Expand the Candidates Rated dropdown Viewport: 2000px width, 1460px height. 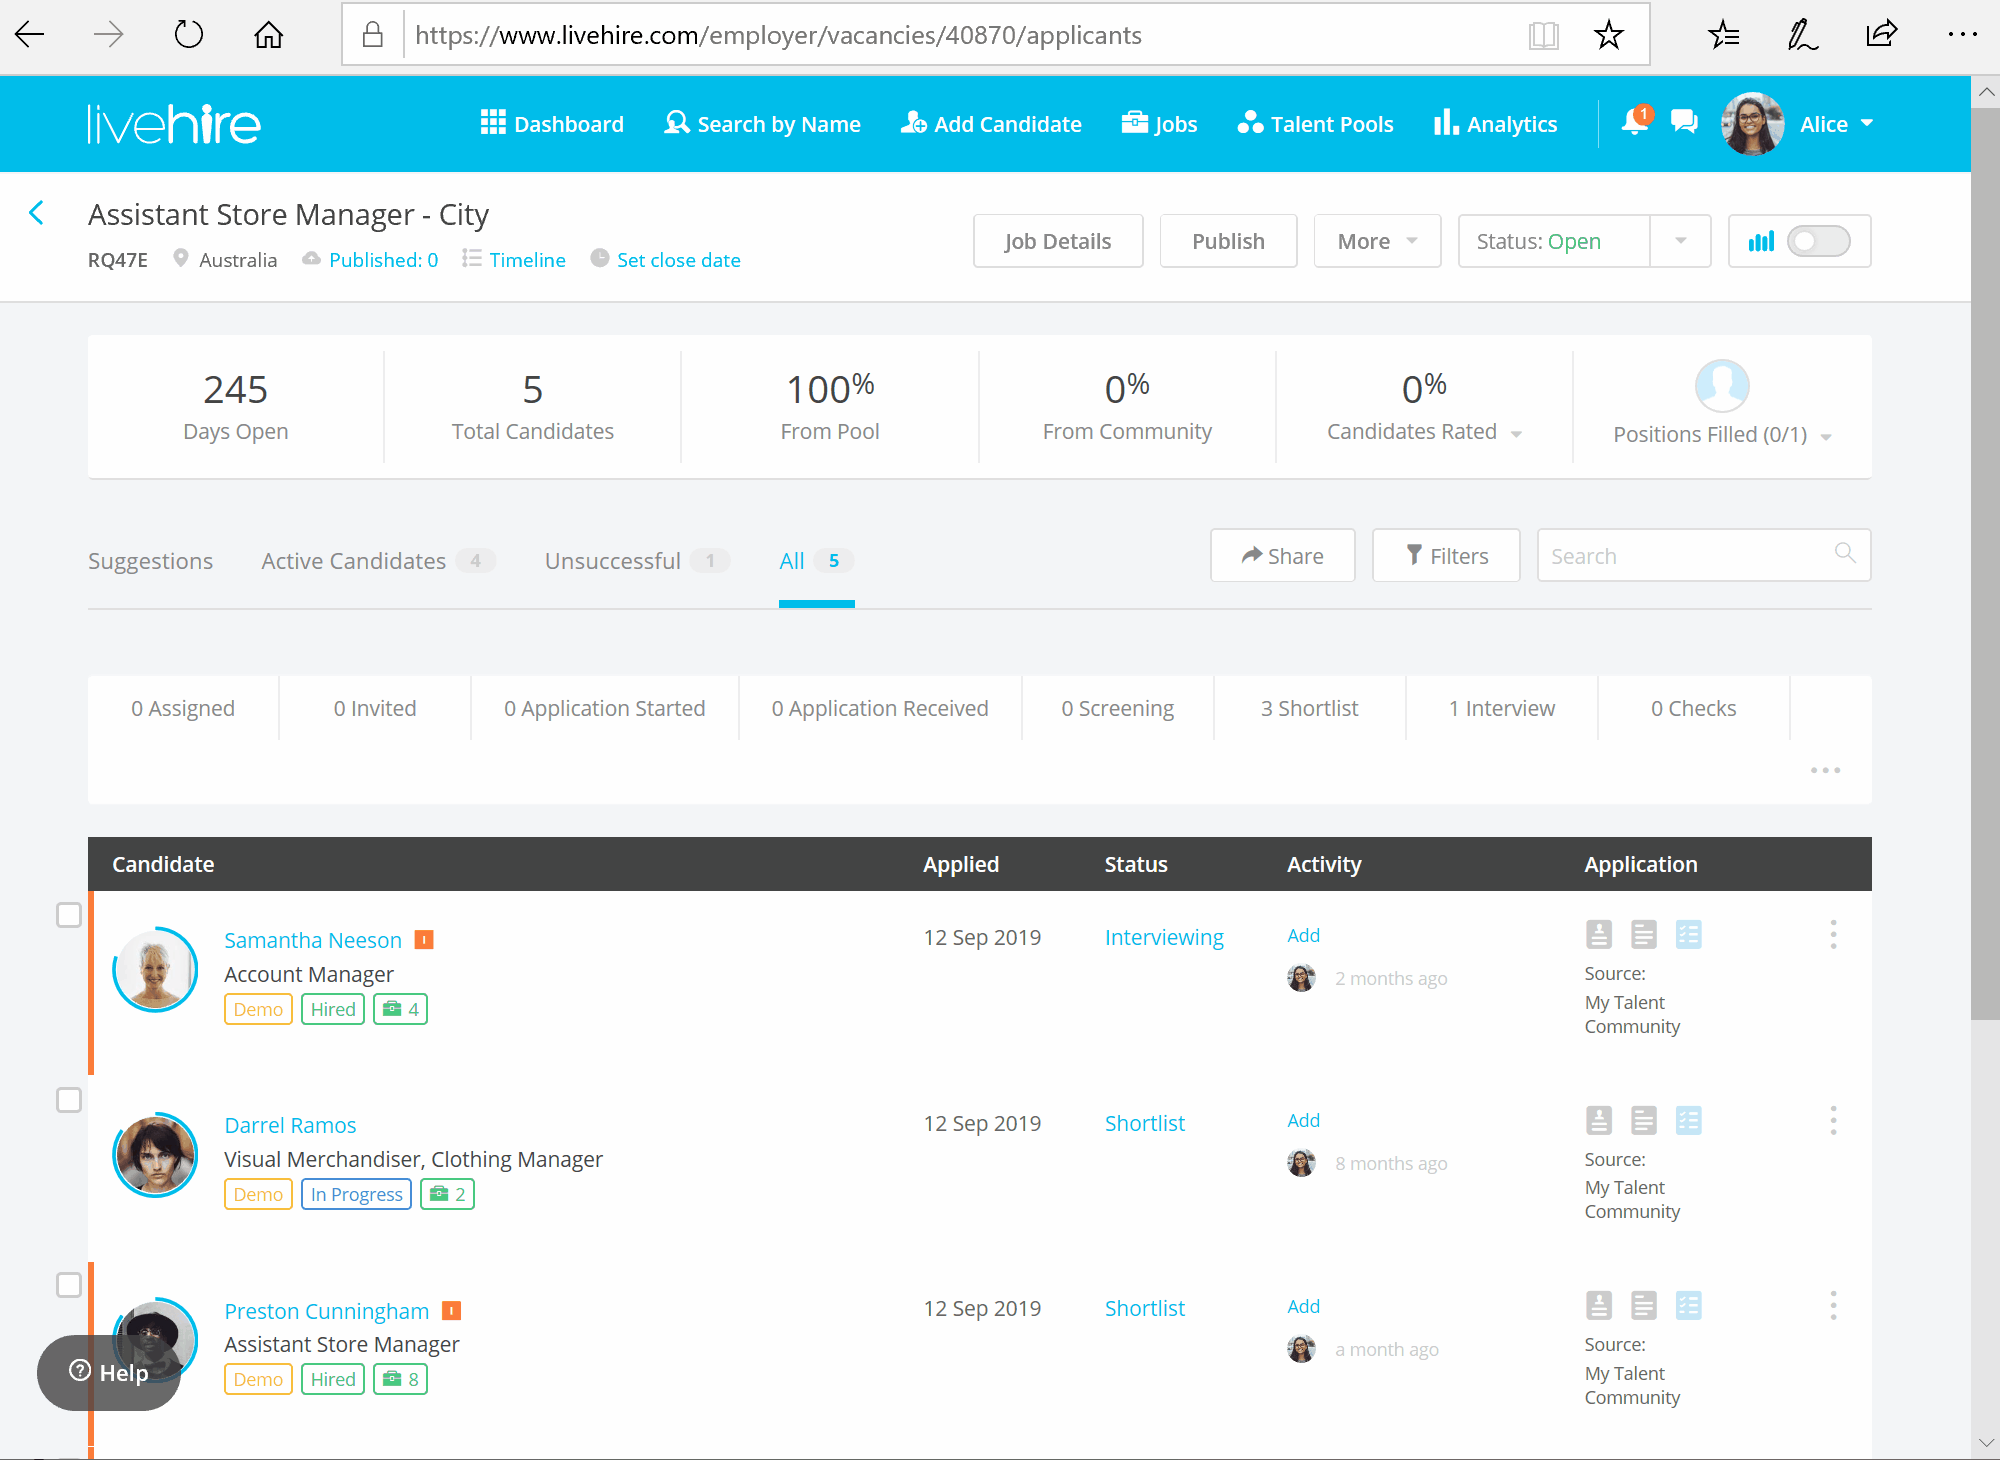(1518, 433)
